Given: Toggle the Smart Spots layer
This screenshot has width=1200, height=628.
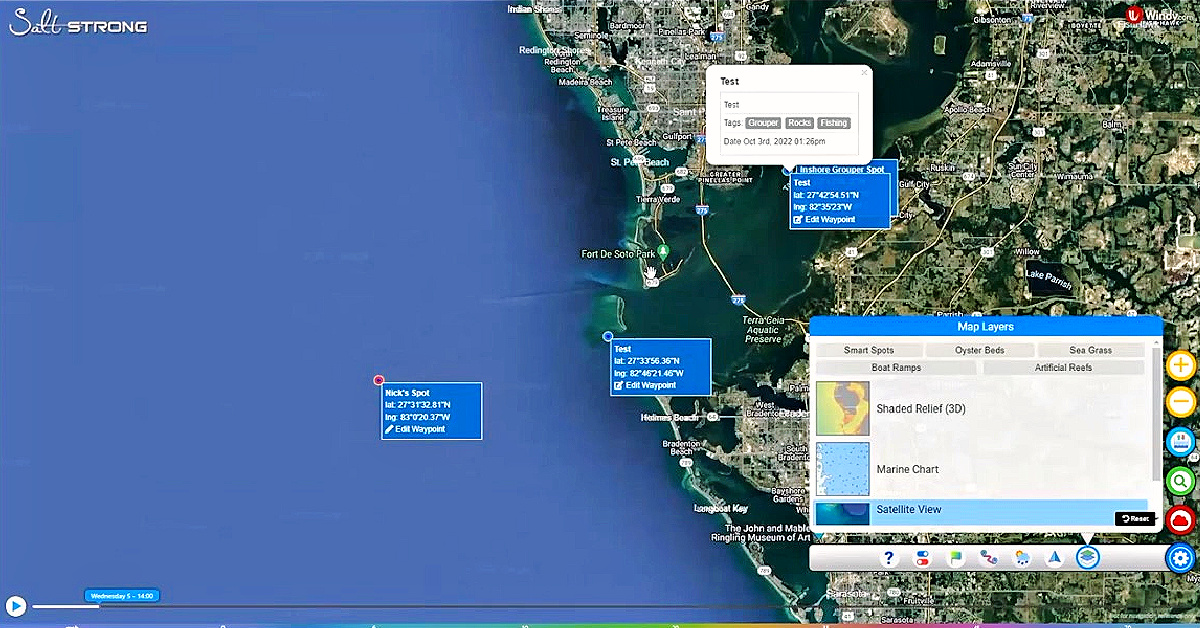Looking at the screenshot, I should tap(868, 350).
